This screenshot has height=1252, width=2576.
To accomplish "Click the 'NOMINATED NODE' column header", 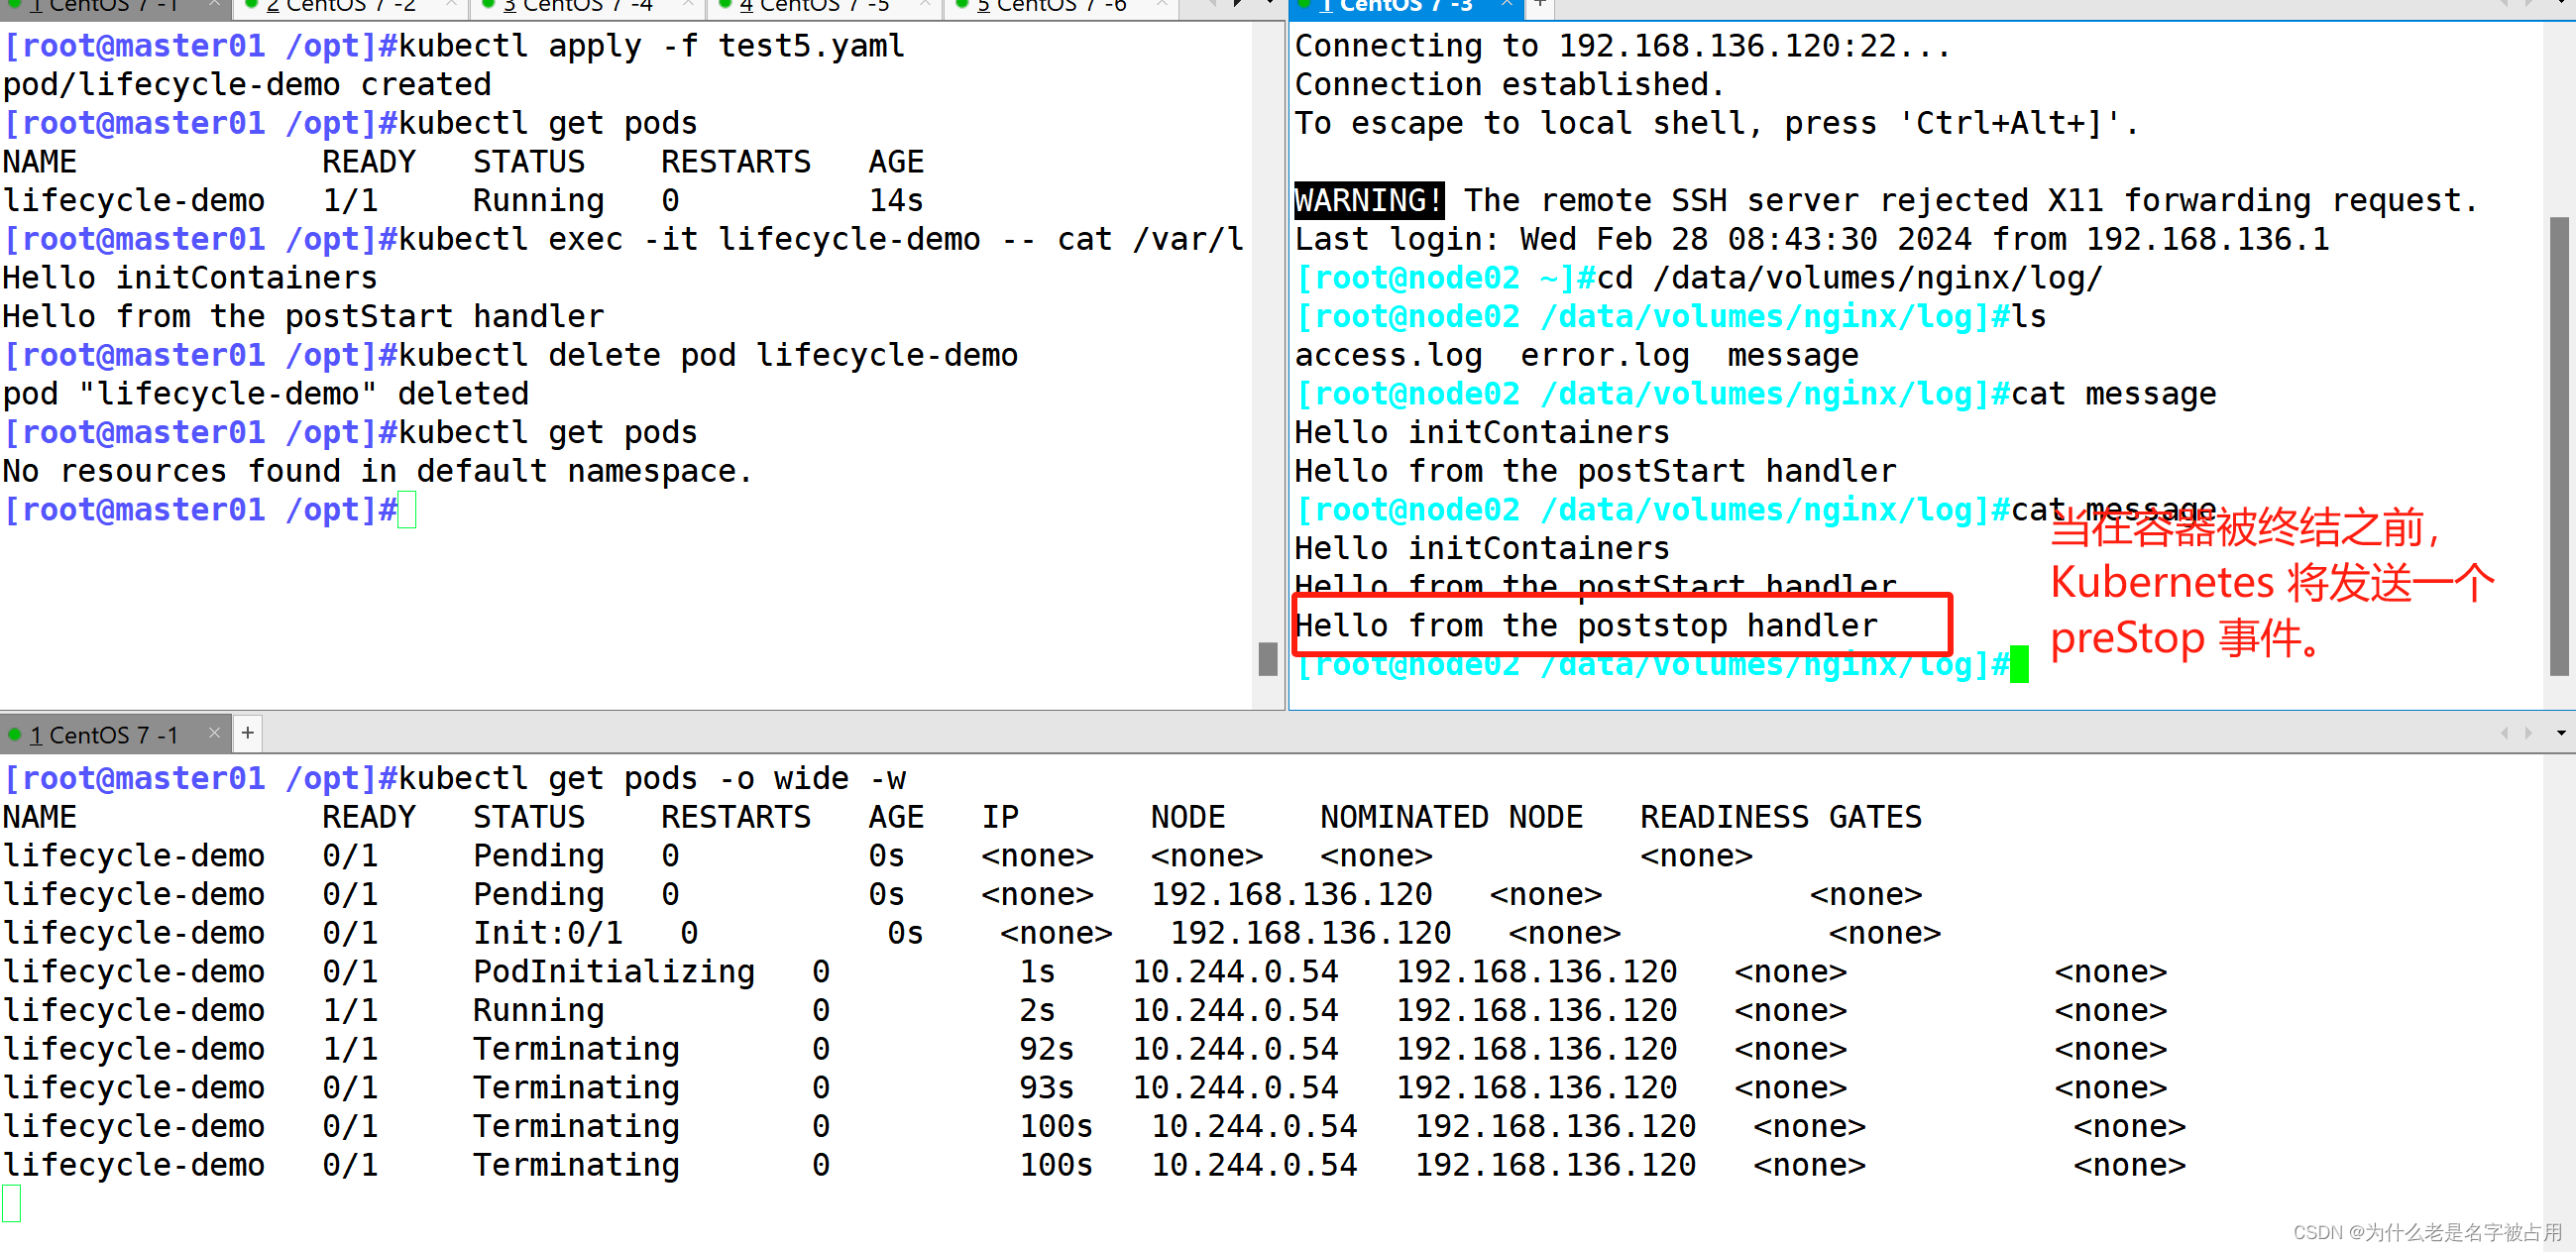I will click(x=1451, y=817).
